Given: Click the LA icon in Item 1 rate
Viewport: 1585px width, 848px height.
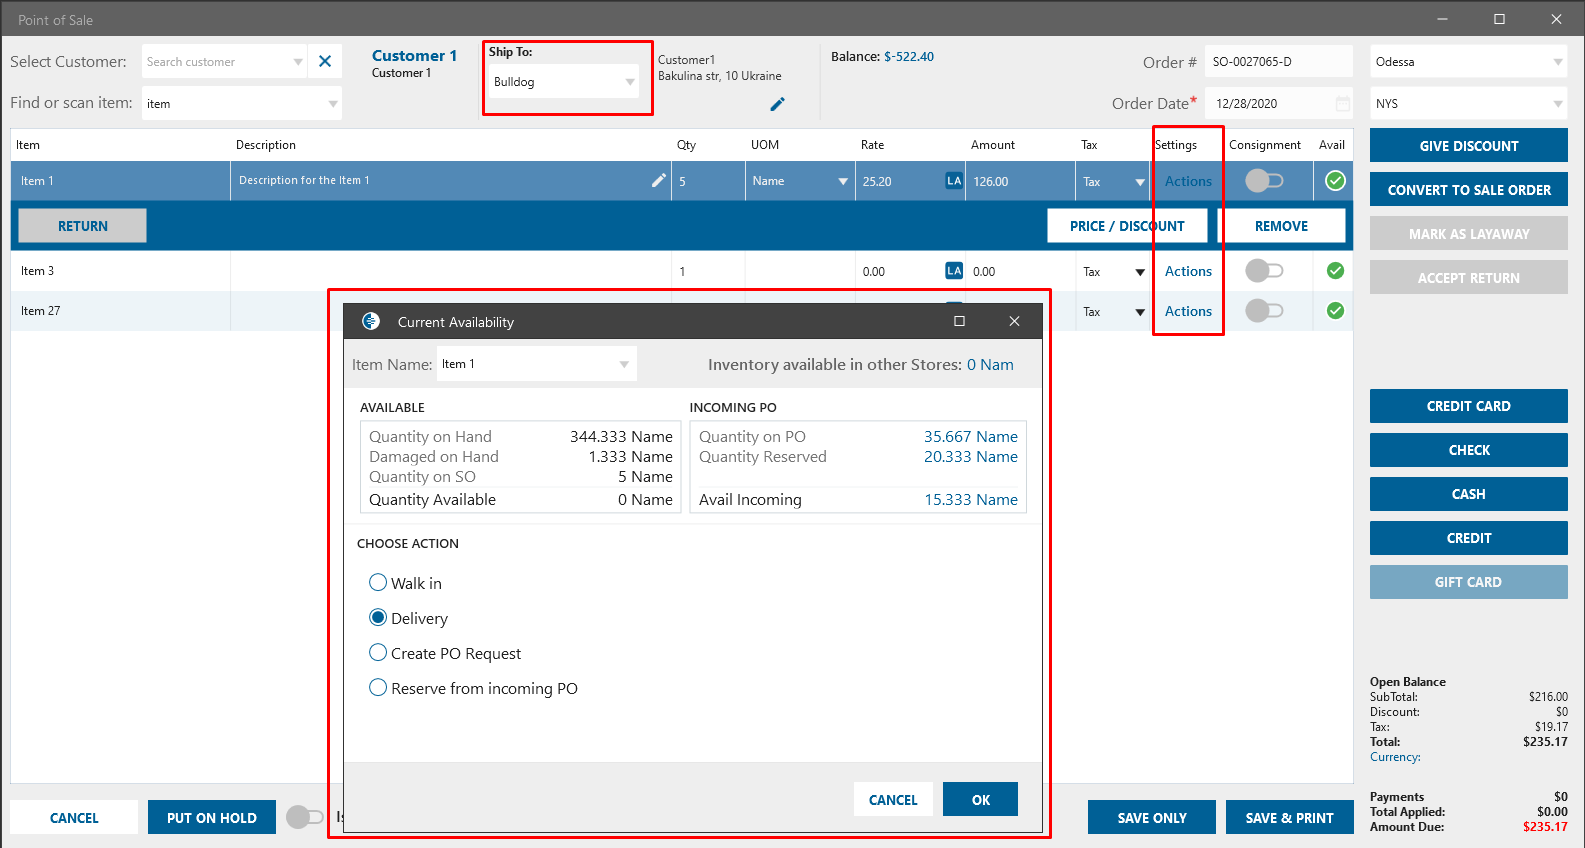Looking at the screenshot, I should click(x=954, y=181).
